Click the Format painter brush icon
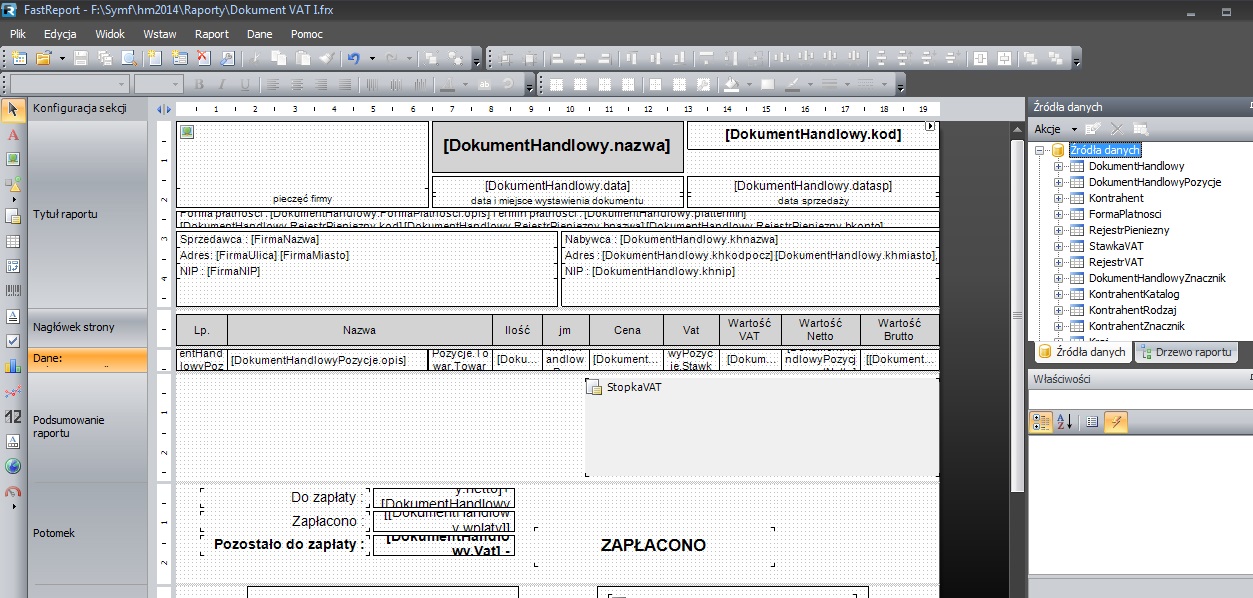The image size is (1253, 598). coord(327,58)
